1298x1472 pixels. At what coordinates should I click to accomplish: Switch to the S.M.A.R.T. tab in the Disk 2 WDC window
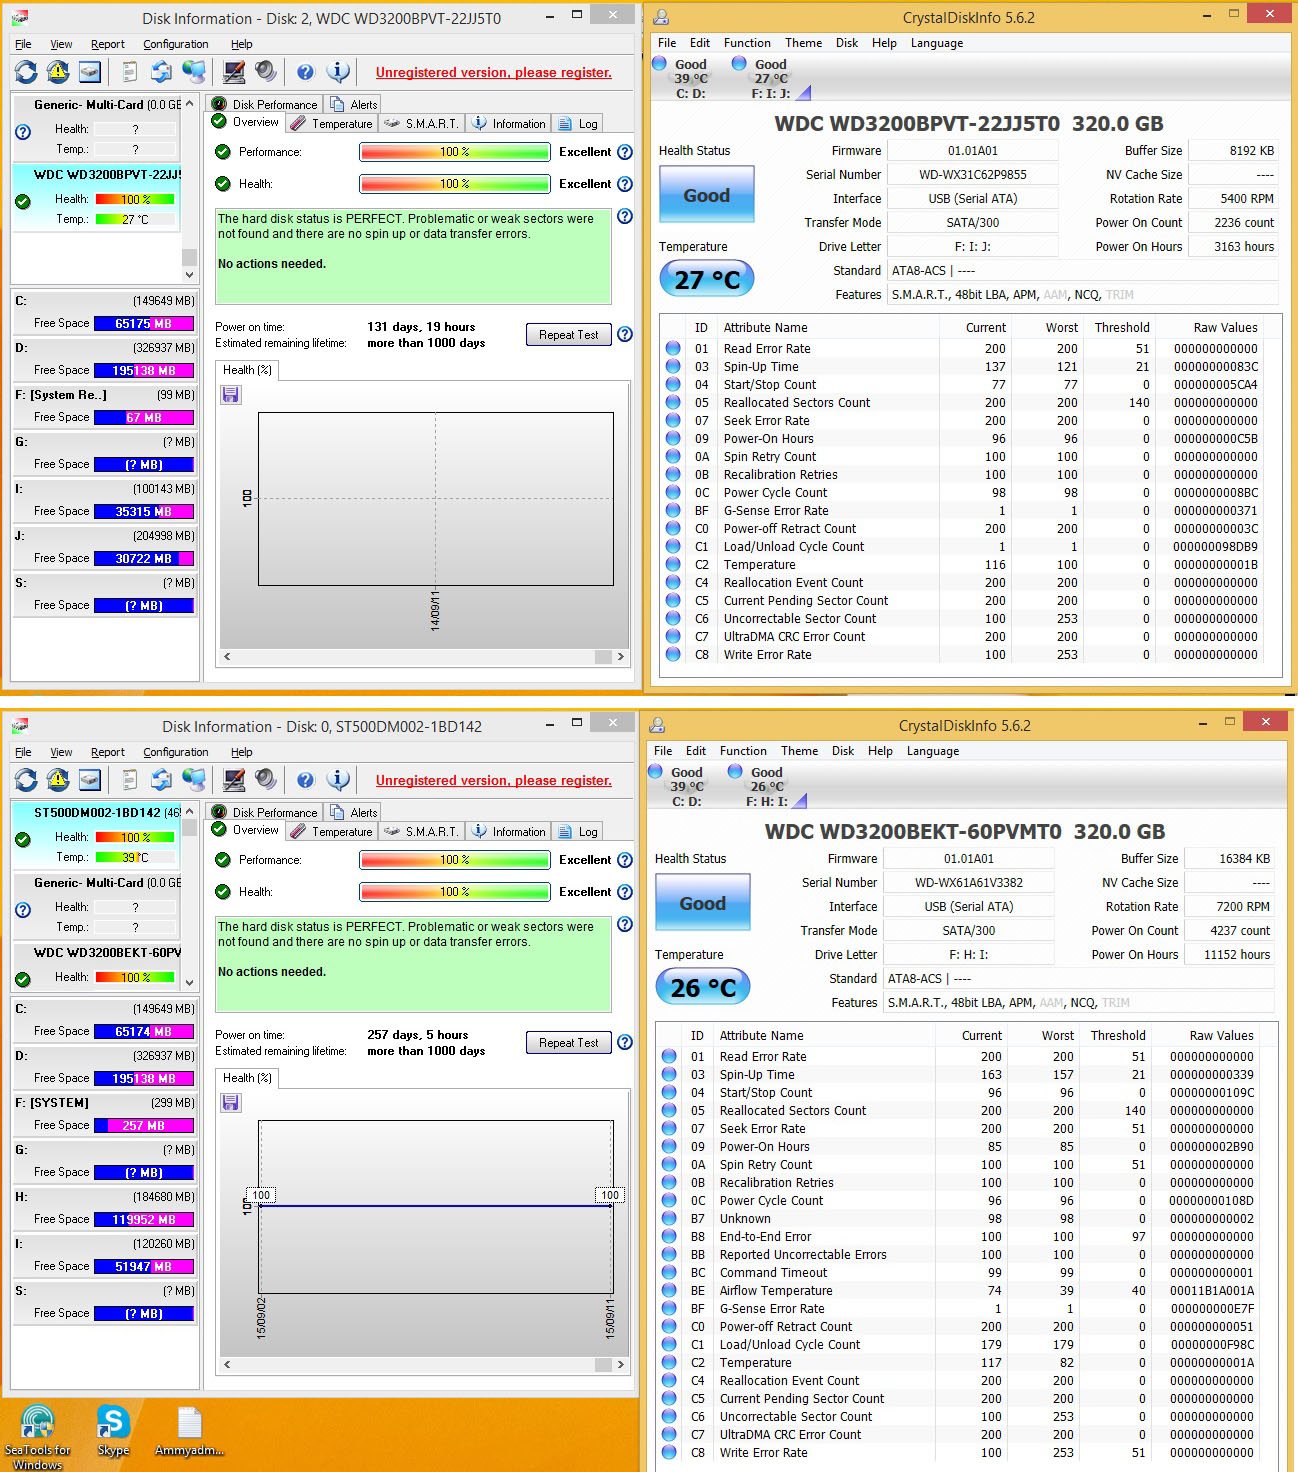point(422,124)
